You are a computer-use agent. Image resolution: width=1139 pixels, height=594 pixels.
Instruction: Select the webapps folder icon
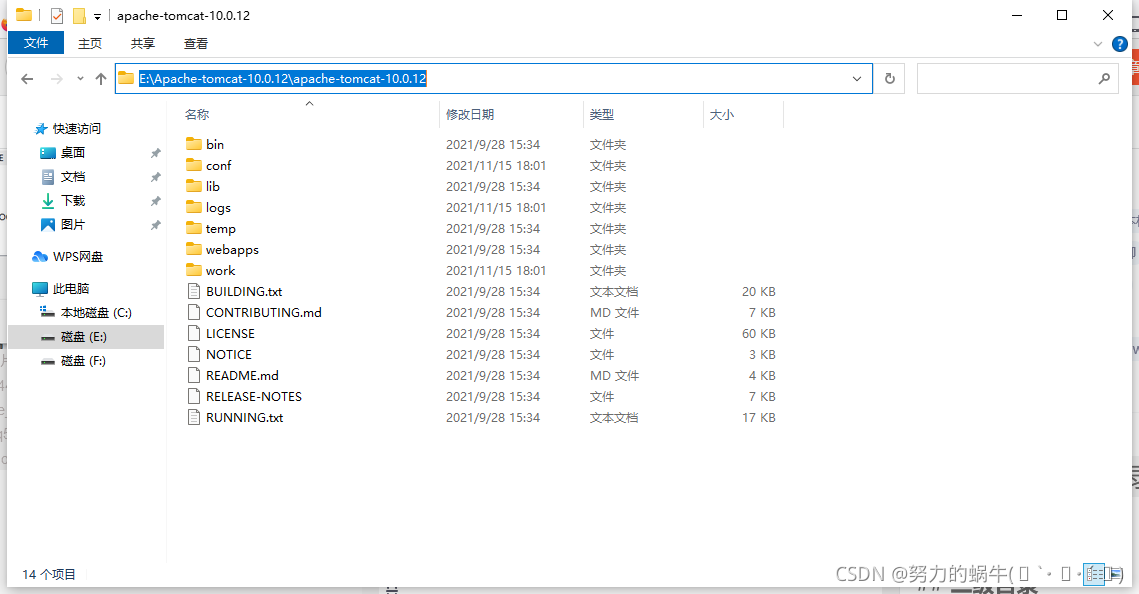(193, 249)
